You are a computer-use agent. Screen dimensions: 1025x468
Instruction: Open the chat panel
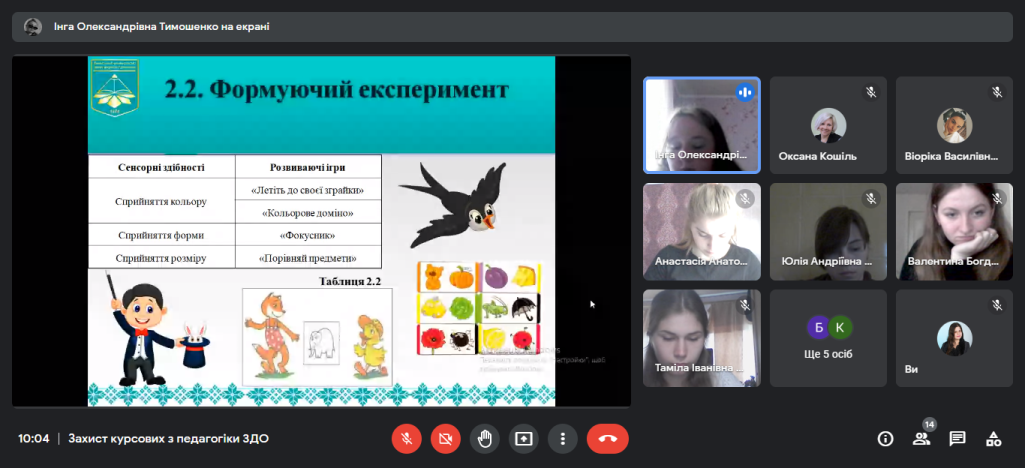(958, 439)
